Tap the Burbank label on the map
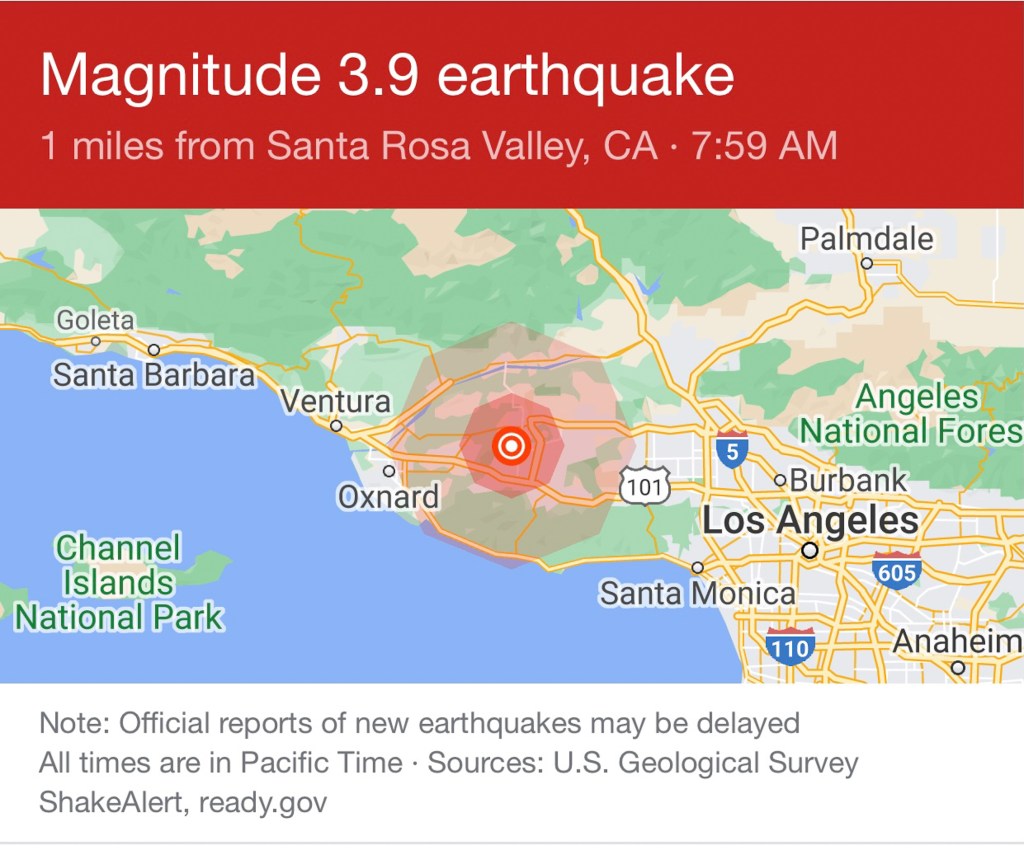This screenshot has width=1024, height=855. [848, 480]
